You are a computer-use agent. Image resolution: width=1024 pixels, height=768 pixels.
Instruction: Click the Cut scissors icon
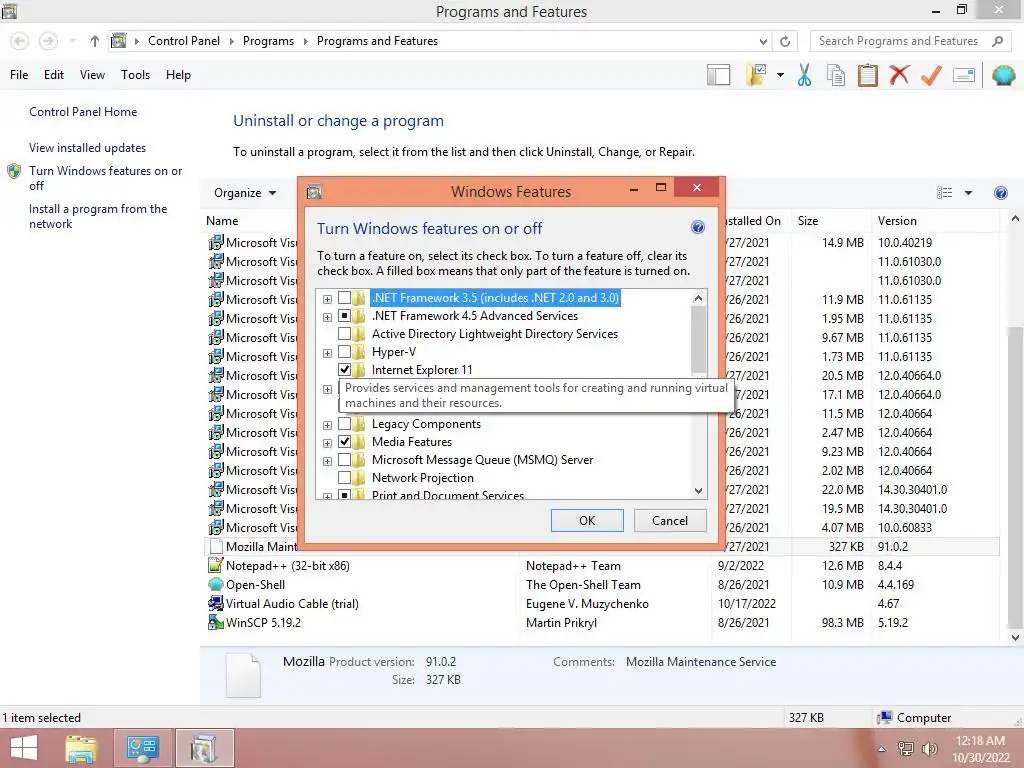[x=805, y=75]
